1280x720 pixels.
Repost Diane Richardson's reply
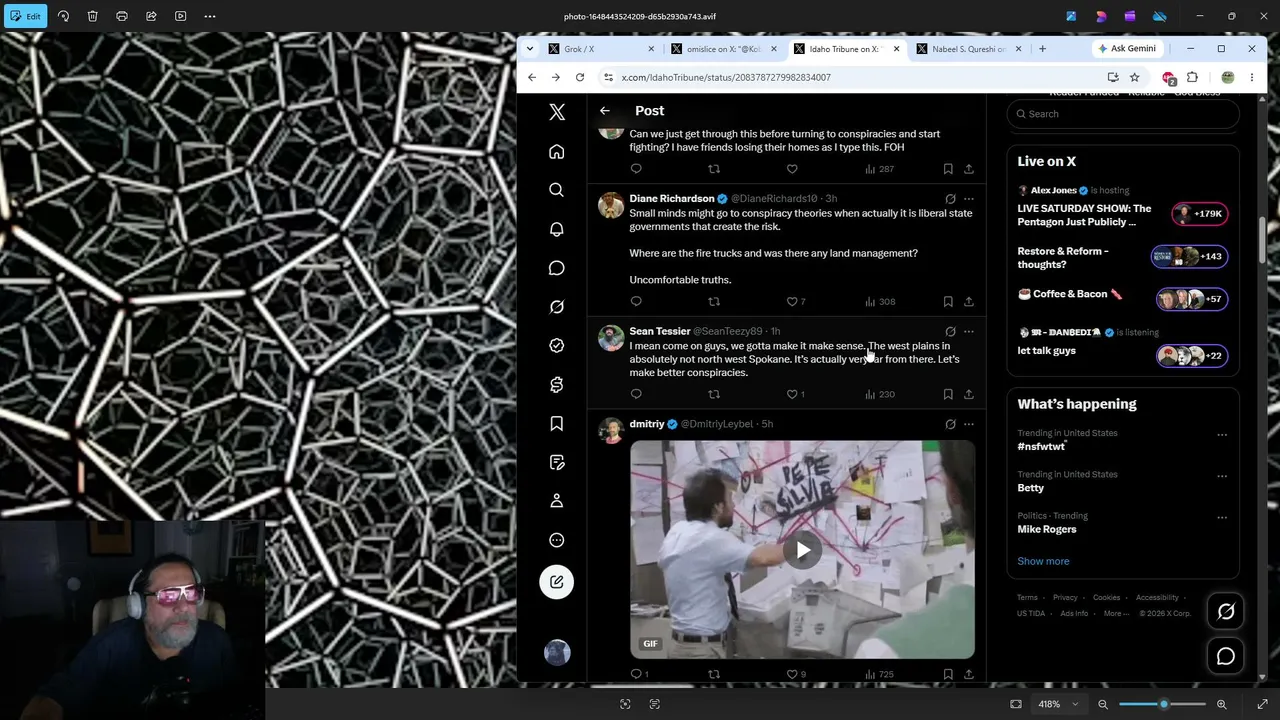(714, 301)
